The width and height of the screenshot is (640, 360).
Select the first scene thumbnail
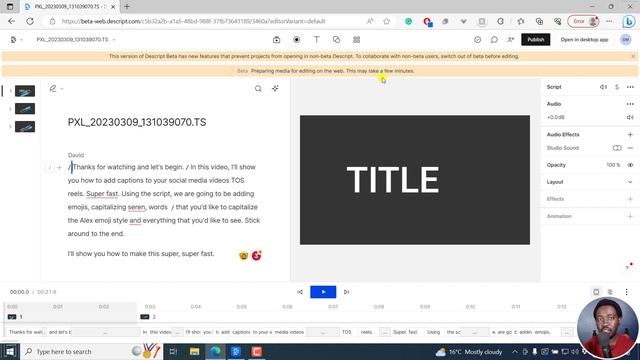click(25, 91)
